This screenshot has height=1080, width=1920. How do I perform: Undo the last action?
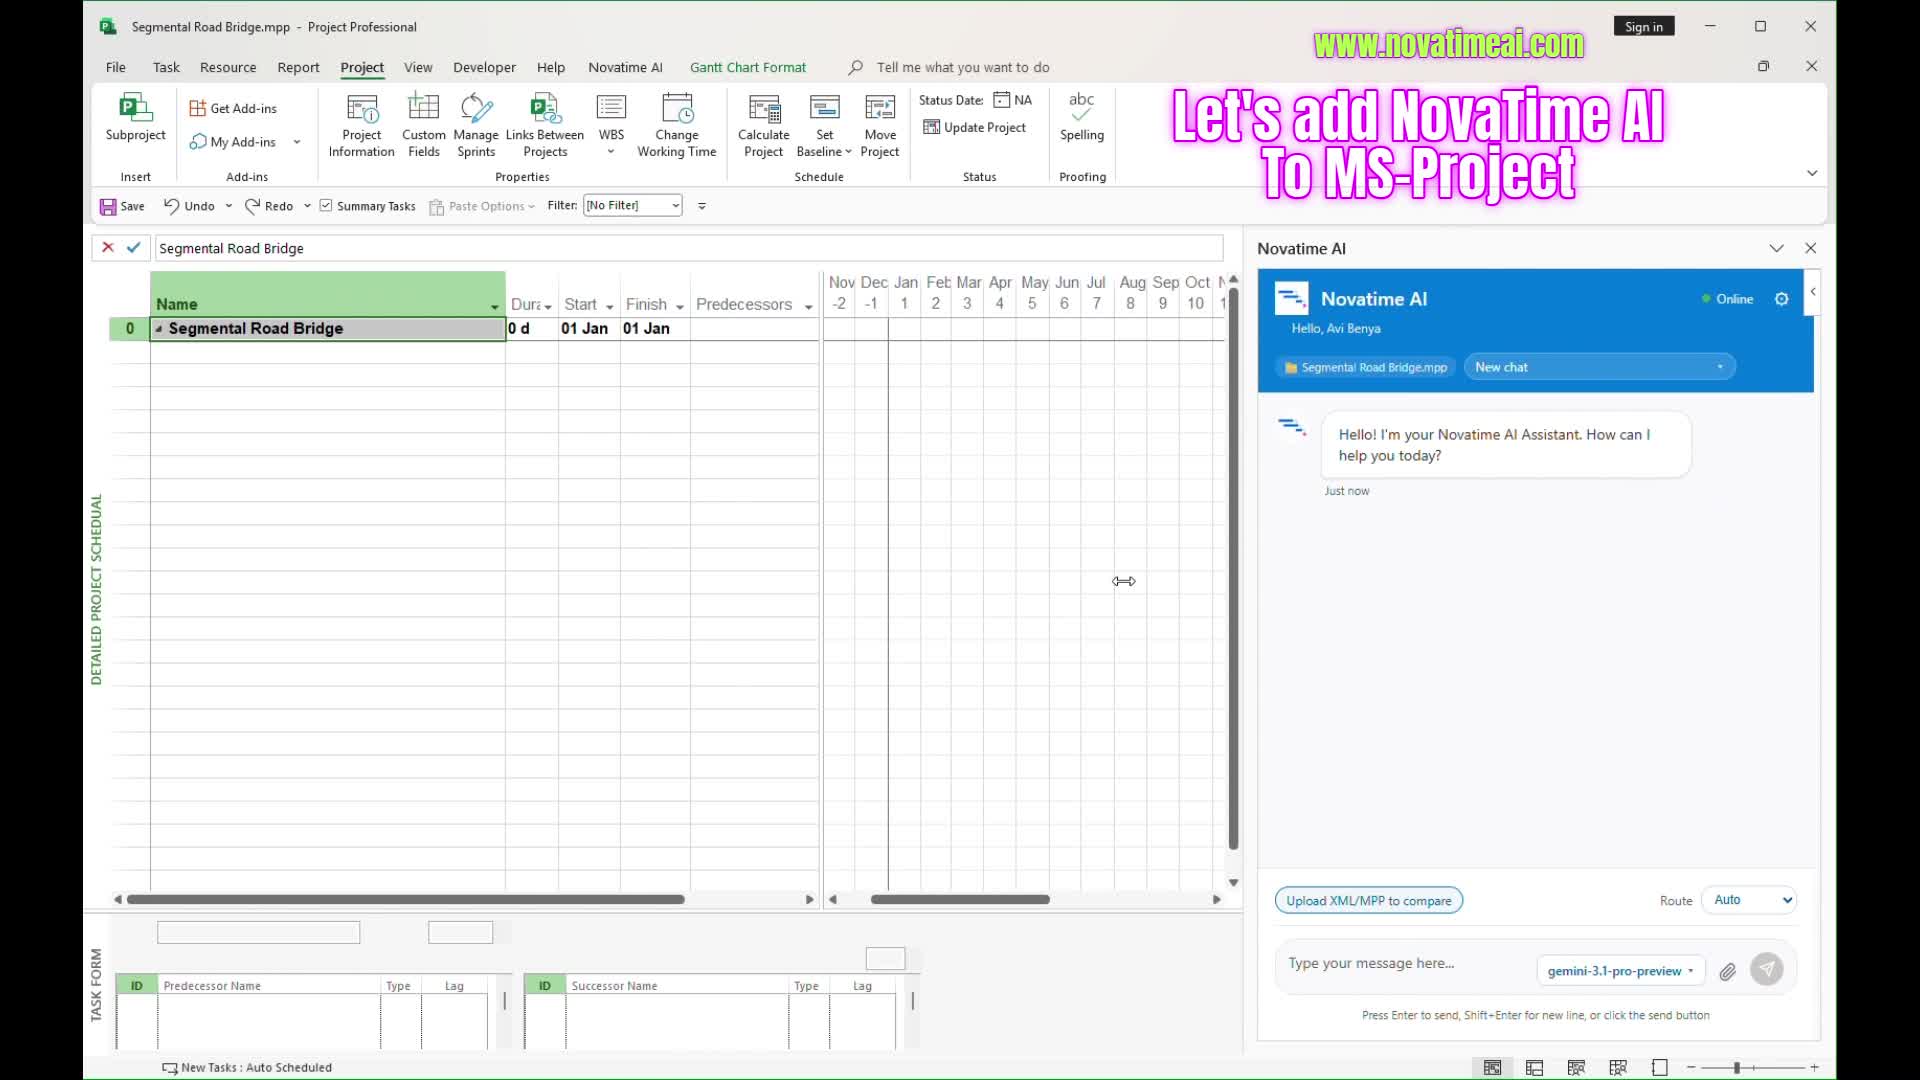pyautogui.click(x=189, y=206)
